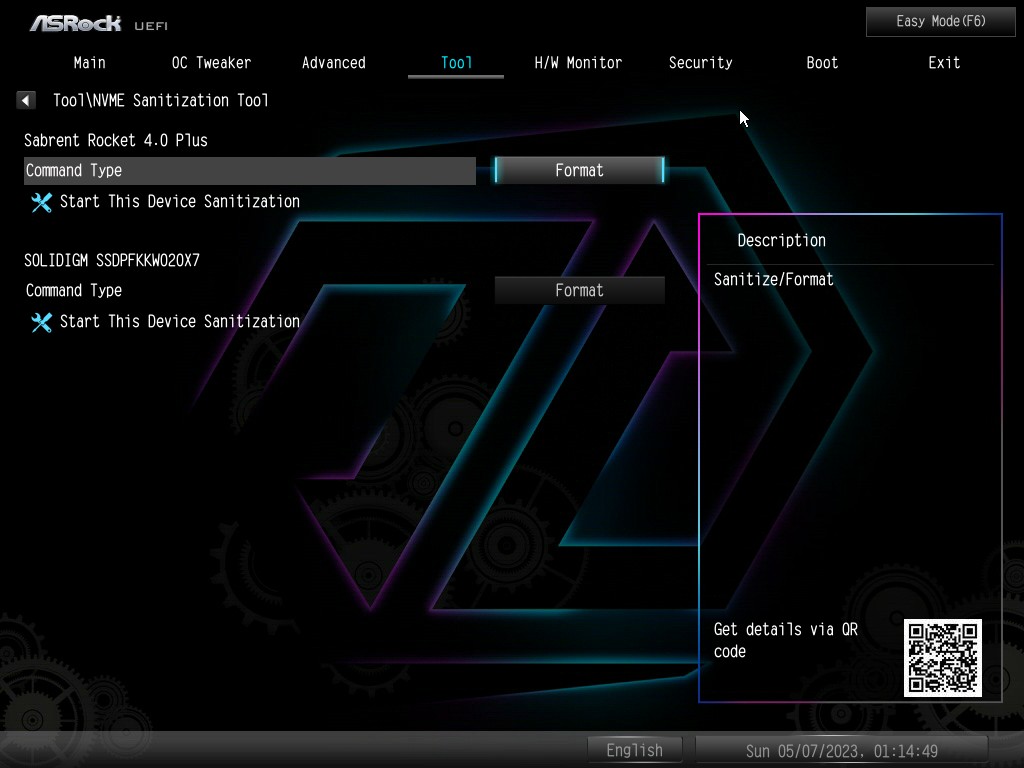1024x768 pixels.
Task: Click the wrench icon for SOLIDIGM sanitization
Action: click(x=41, y=322)
